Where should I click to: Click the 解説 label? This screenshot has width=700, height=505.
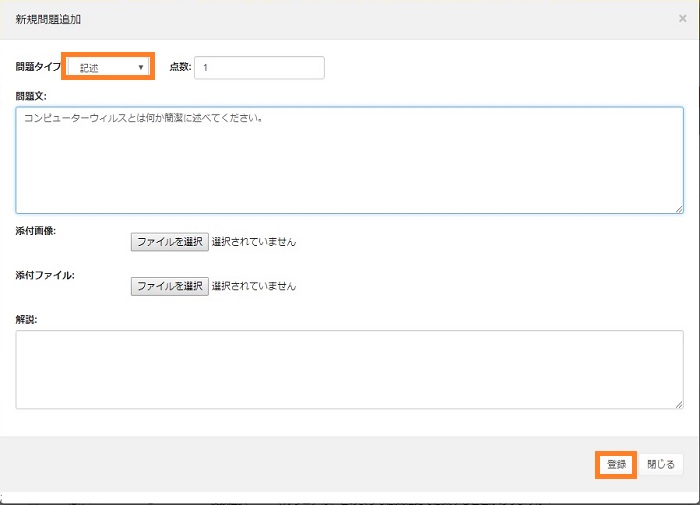tap(26, 320)
